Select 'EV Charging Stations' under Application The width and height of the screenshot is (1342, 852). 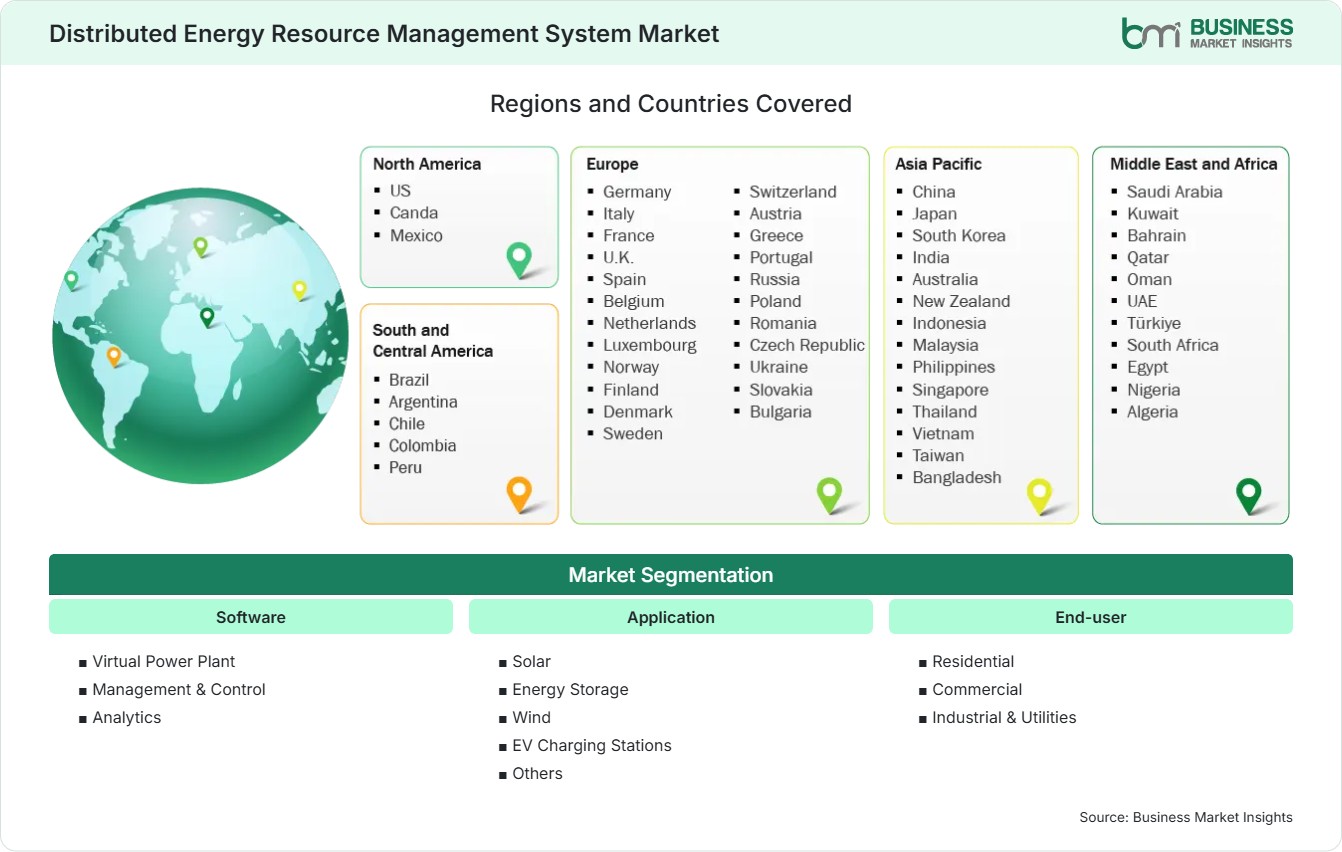(592, 745)
